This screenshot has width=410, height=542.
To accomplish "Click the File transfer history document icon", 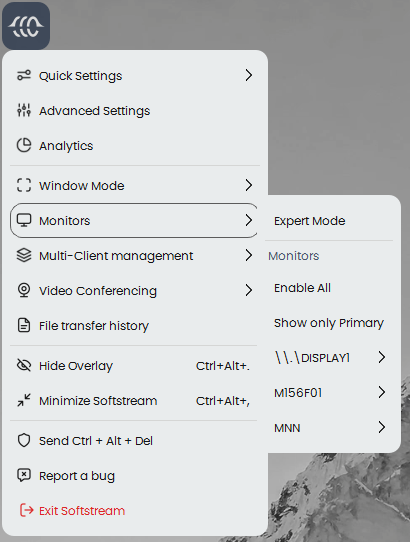I will point(24,325).
